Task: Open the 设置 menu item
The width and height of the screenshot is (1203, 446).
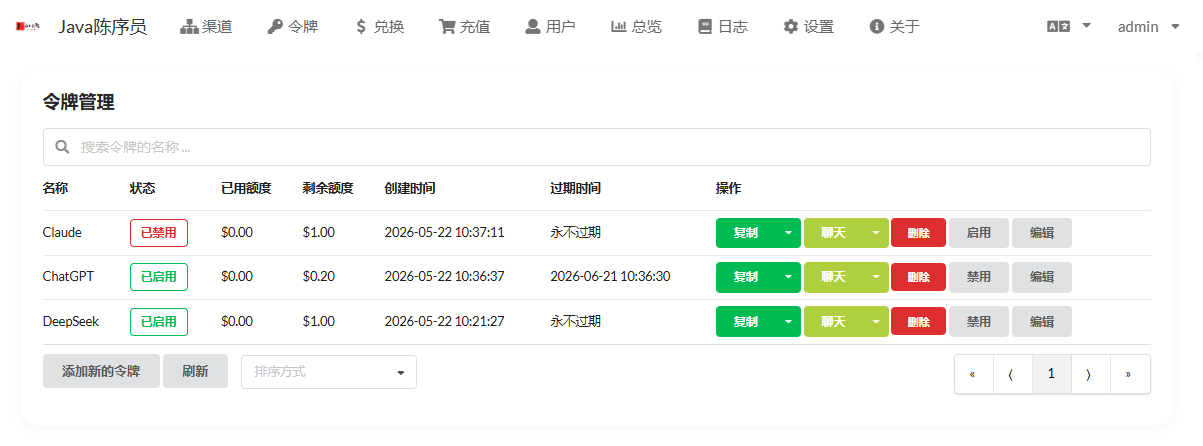Action: pos(808,27)
